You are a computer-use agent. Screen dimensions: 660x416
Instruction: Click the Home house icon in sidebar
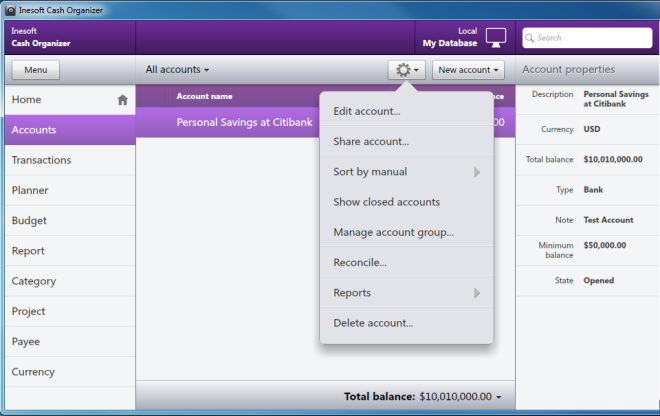point(122,100)
